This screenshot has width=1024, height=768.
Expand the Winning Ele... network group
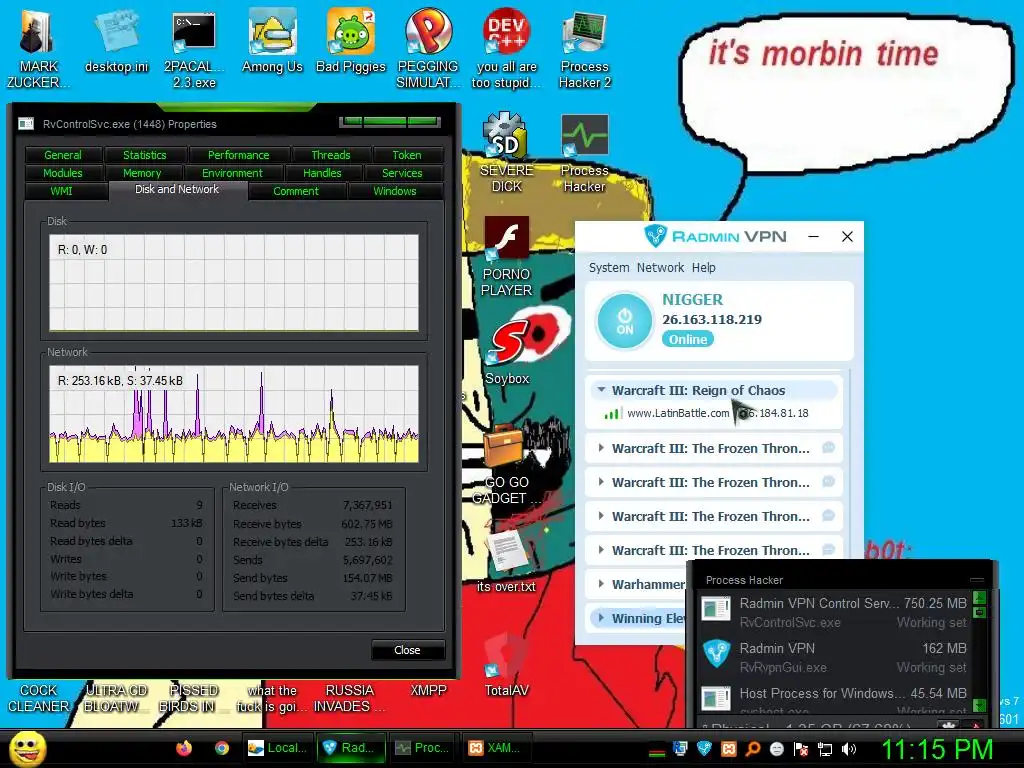[x=601, y=618]
